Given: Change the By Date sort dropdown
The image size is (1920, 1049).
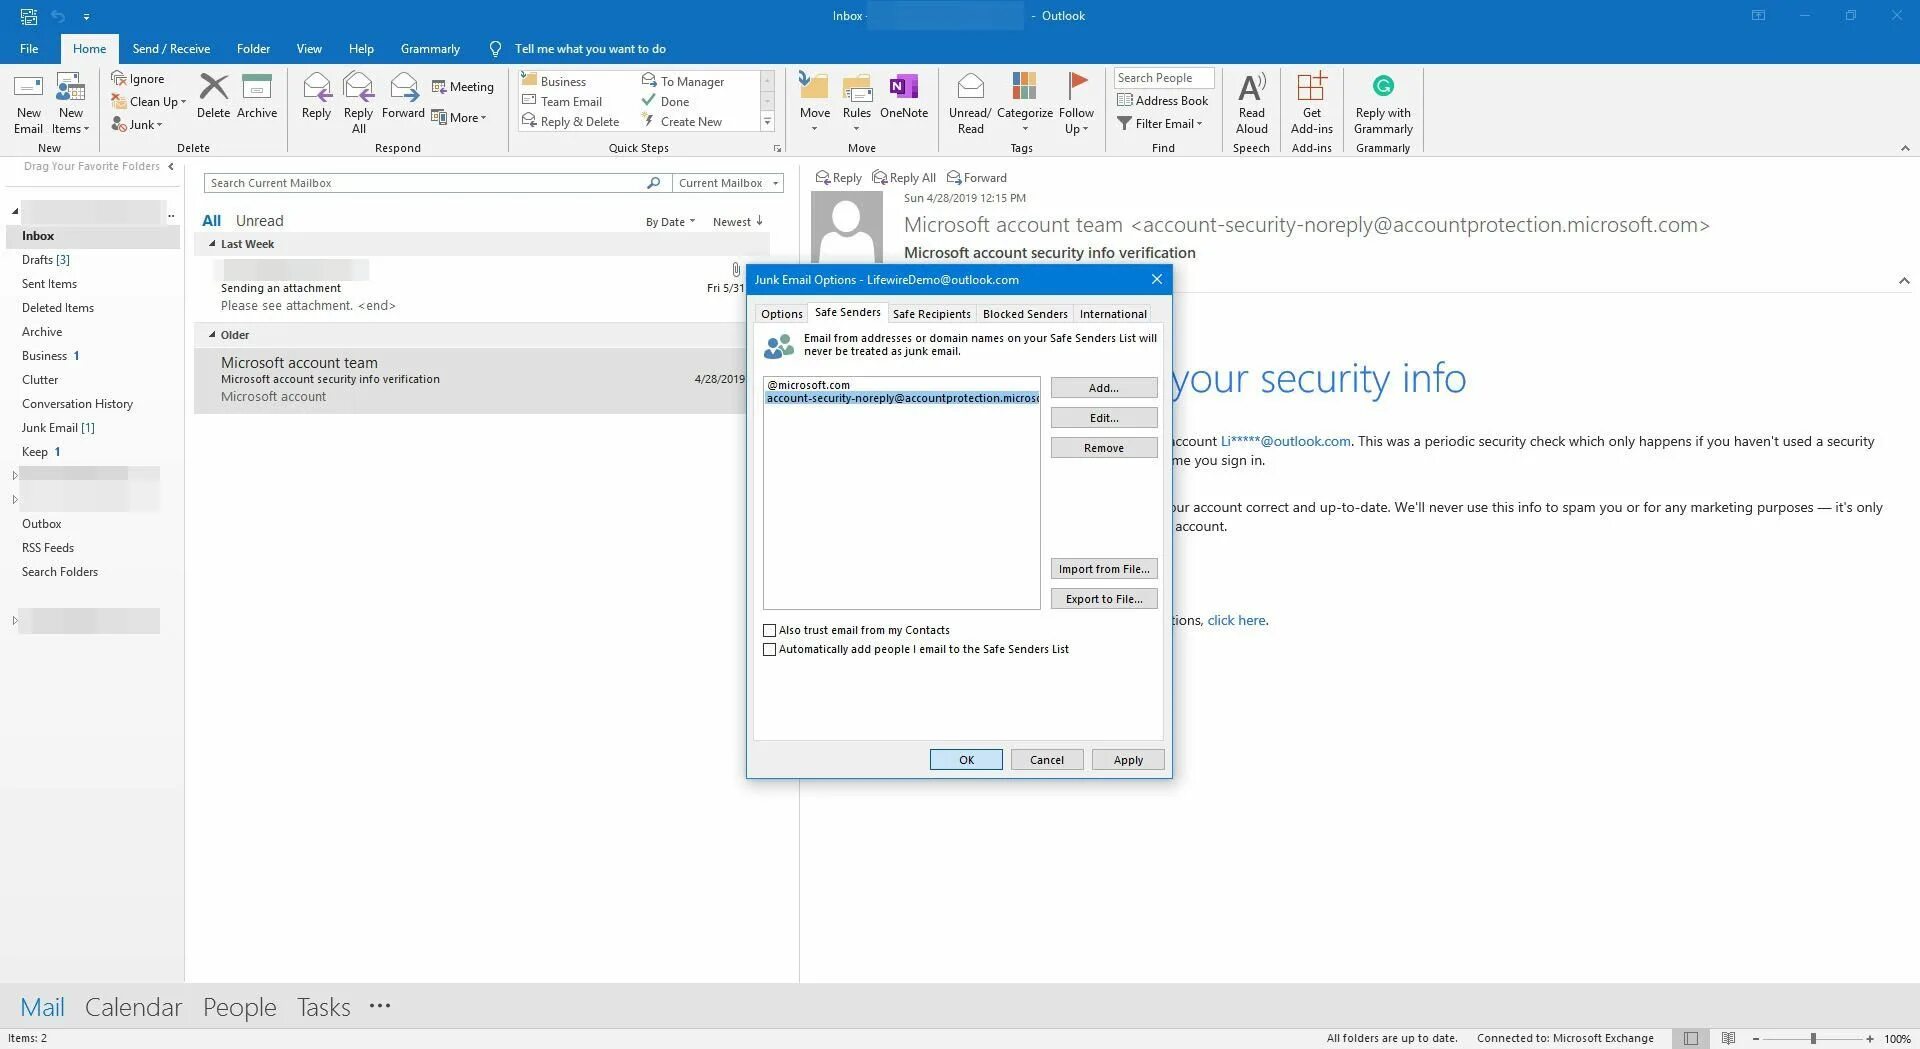Looking at the screenshot, I should pos(670,222).
